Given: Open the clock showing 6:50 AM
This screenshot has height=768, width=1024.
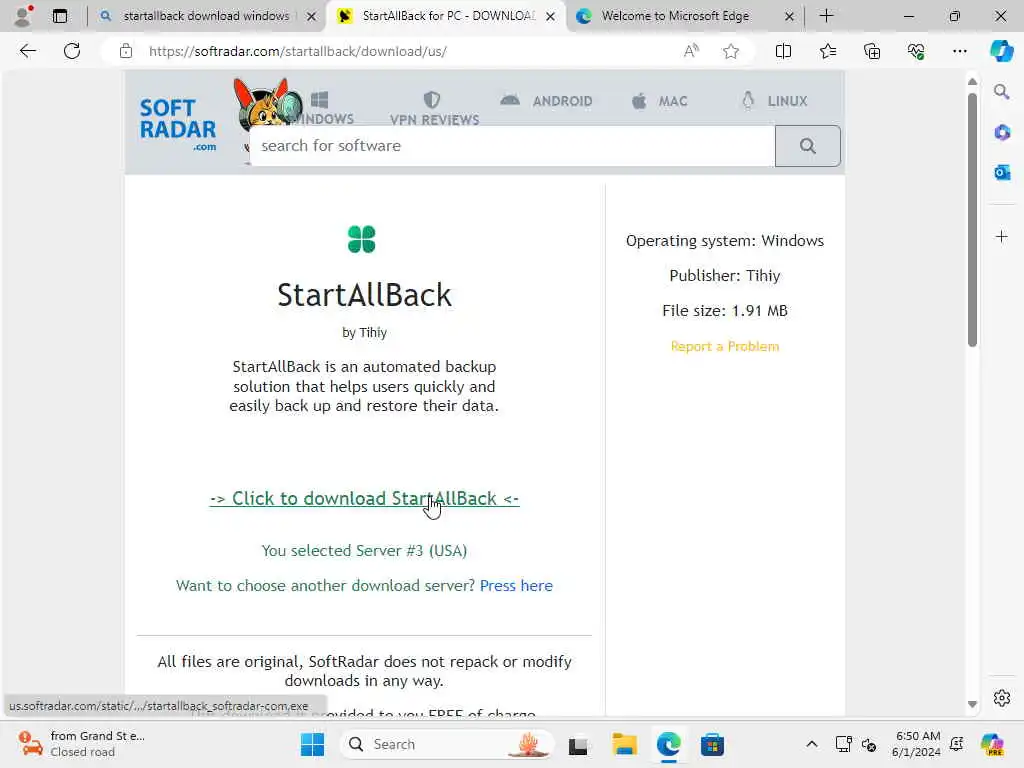Looking at the screenshot, I should pos(917,744).
